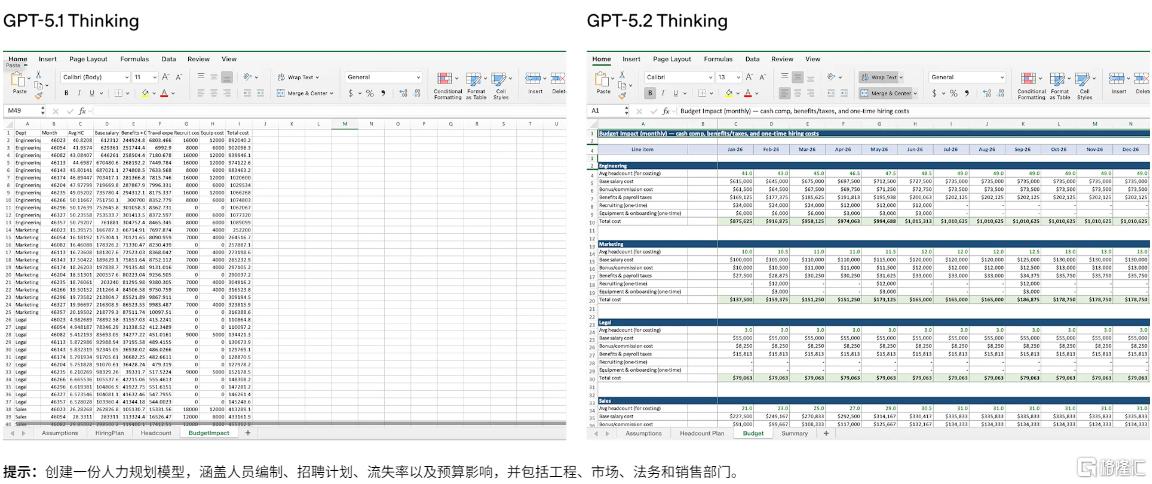Click Insert cells icon in left Excel window
This screenshot has width=1152, height=484.
(535, 78)
